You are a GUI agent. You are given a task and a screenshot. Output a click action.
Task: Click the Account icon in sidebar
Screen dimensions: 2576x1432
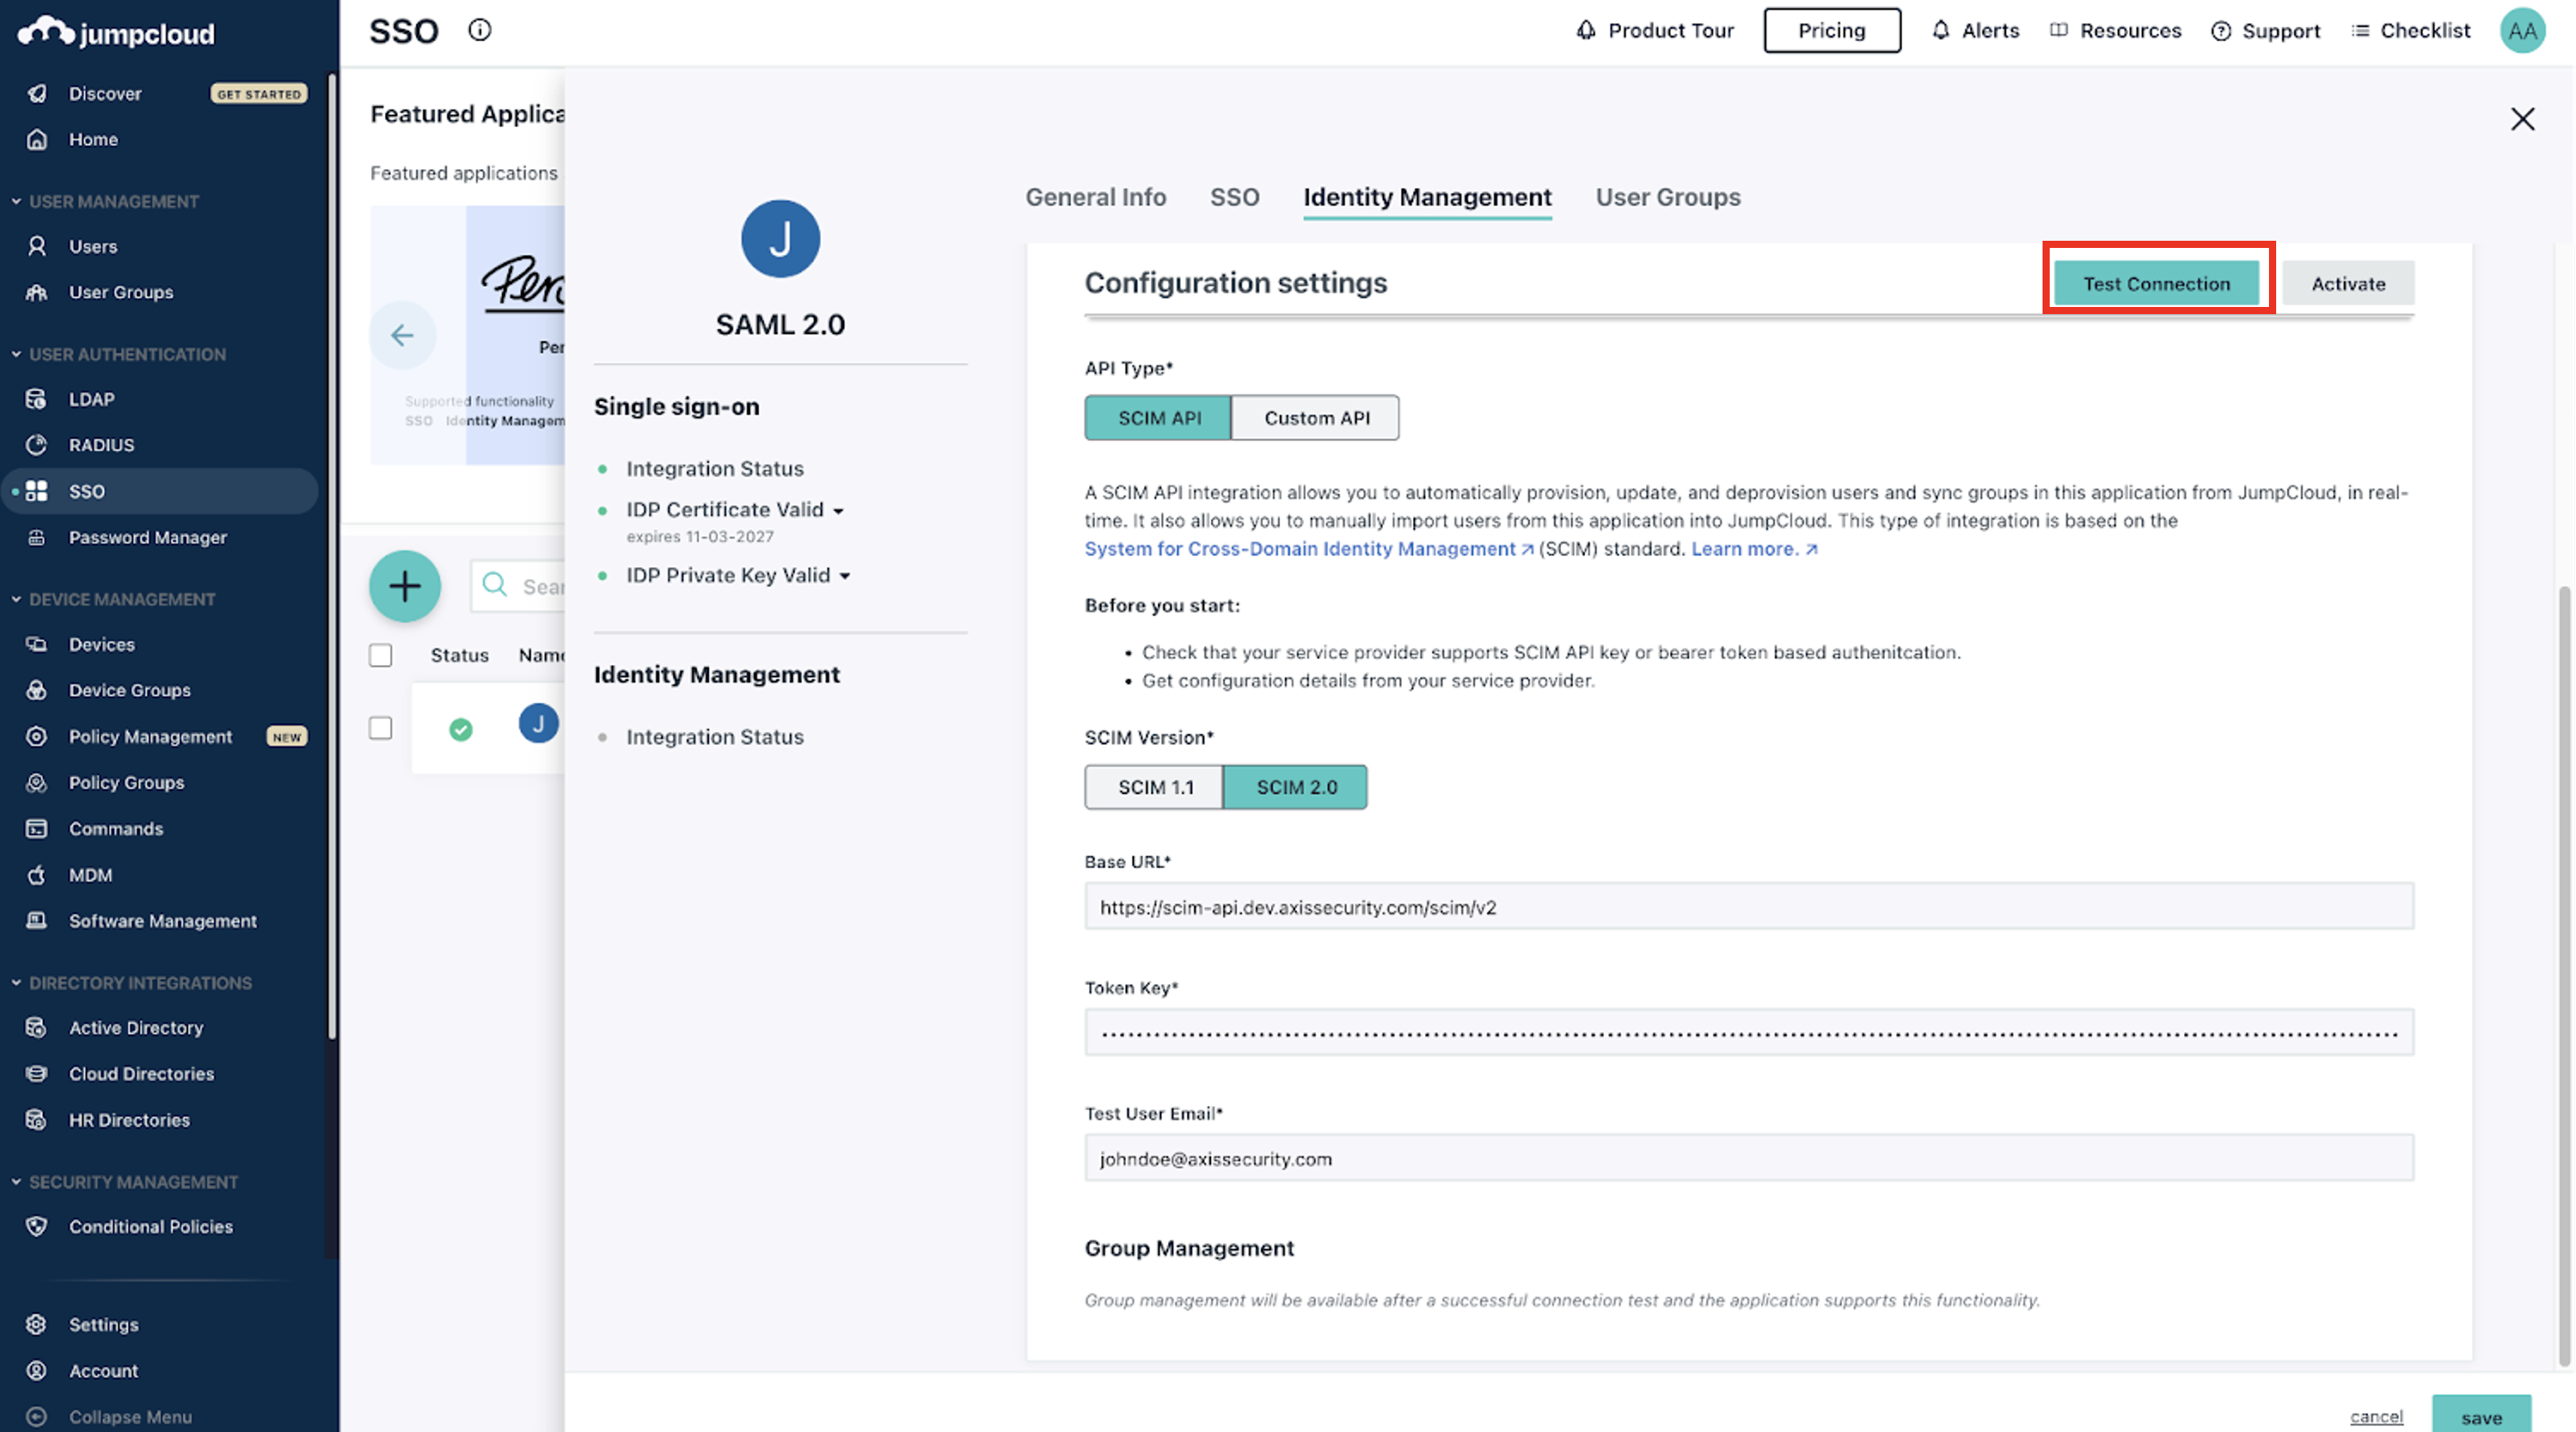37,1370
